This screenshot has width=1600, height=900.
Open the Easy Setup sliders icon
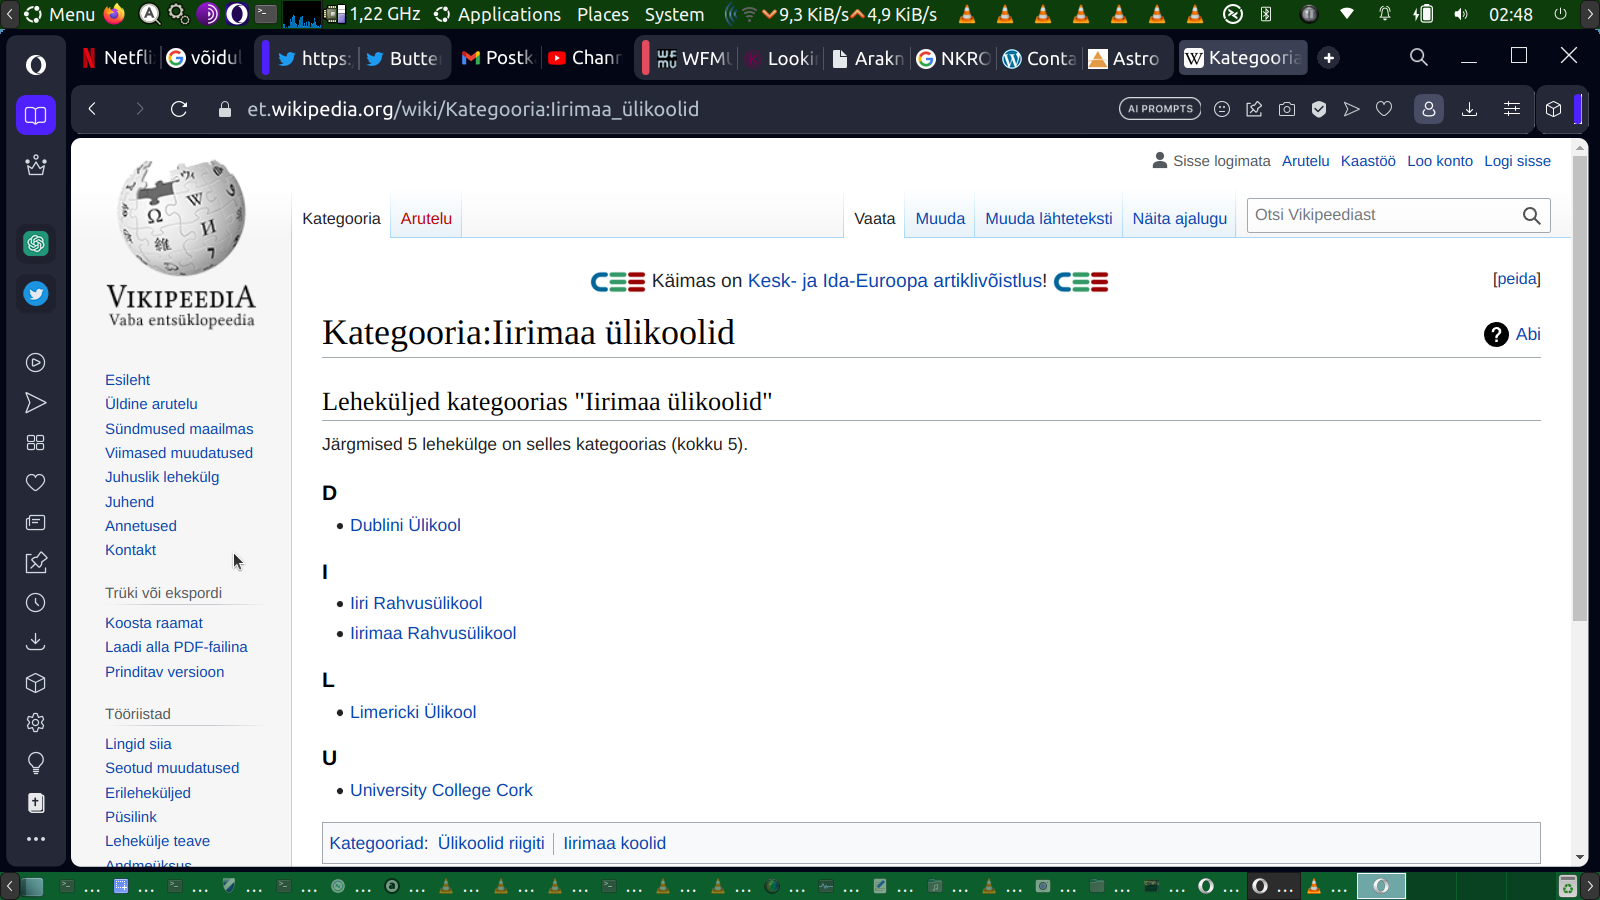point(1512,109)
